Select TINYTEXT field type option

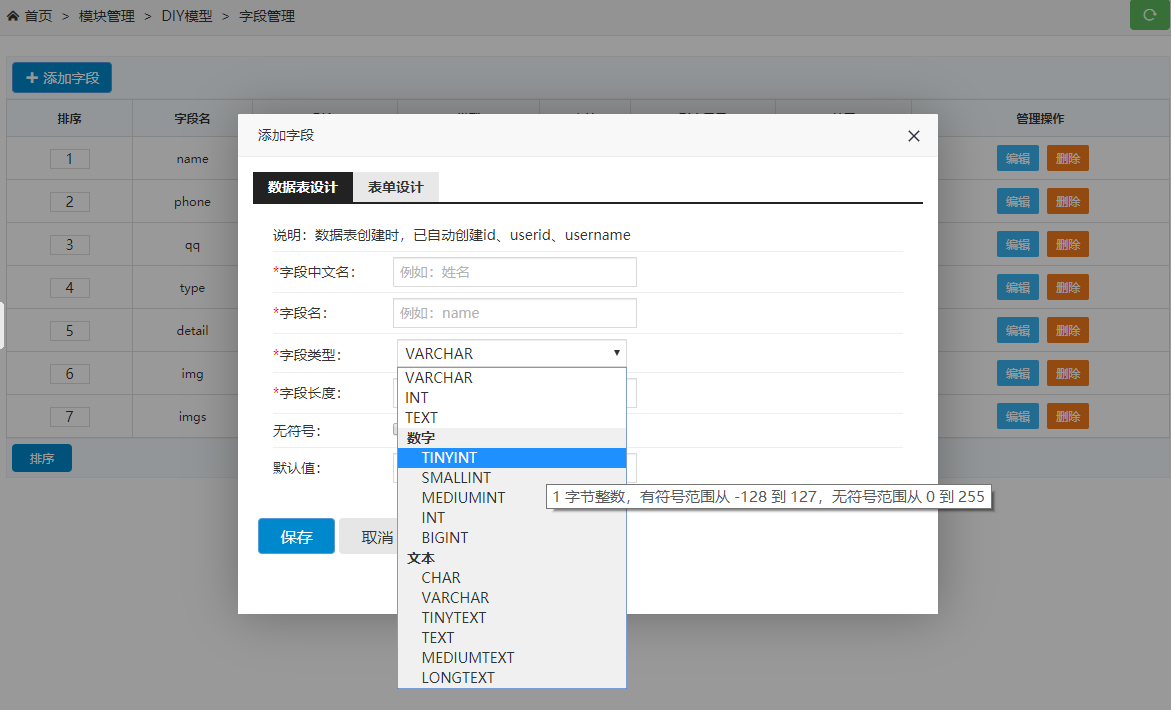pos(454,618)
